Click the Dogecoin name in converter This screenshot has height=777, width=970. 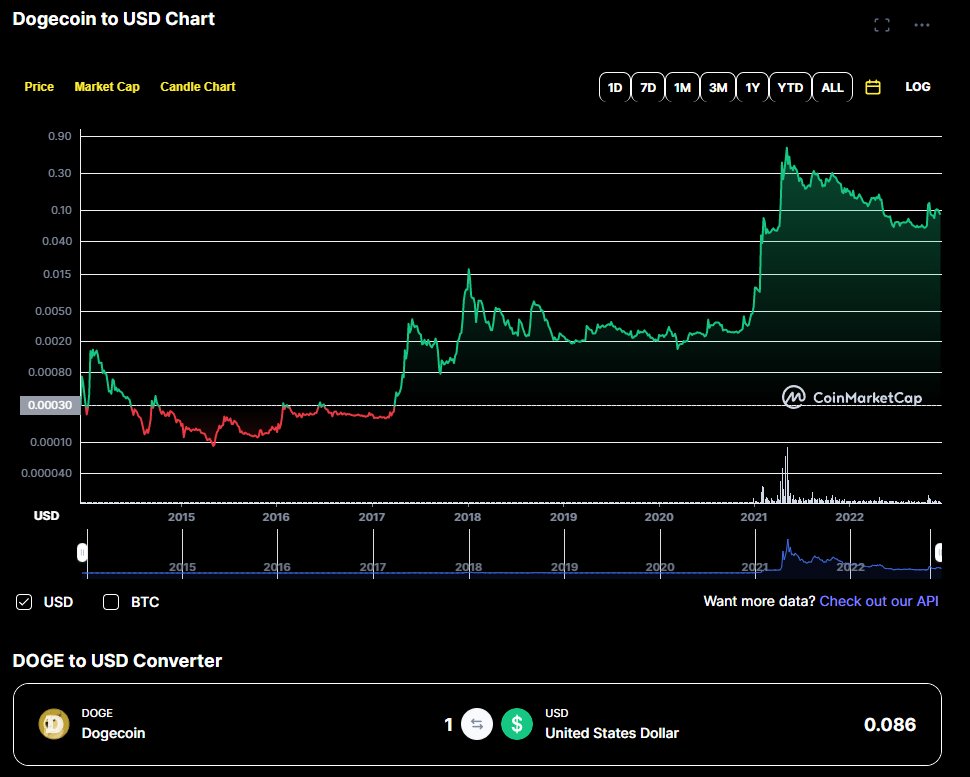pyautogui.click(x=113, y=733)
